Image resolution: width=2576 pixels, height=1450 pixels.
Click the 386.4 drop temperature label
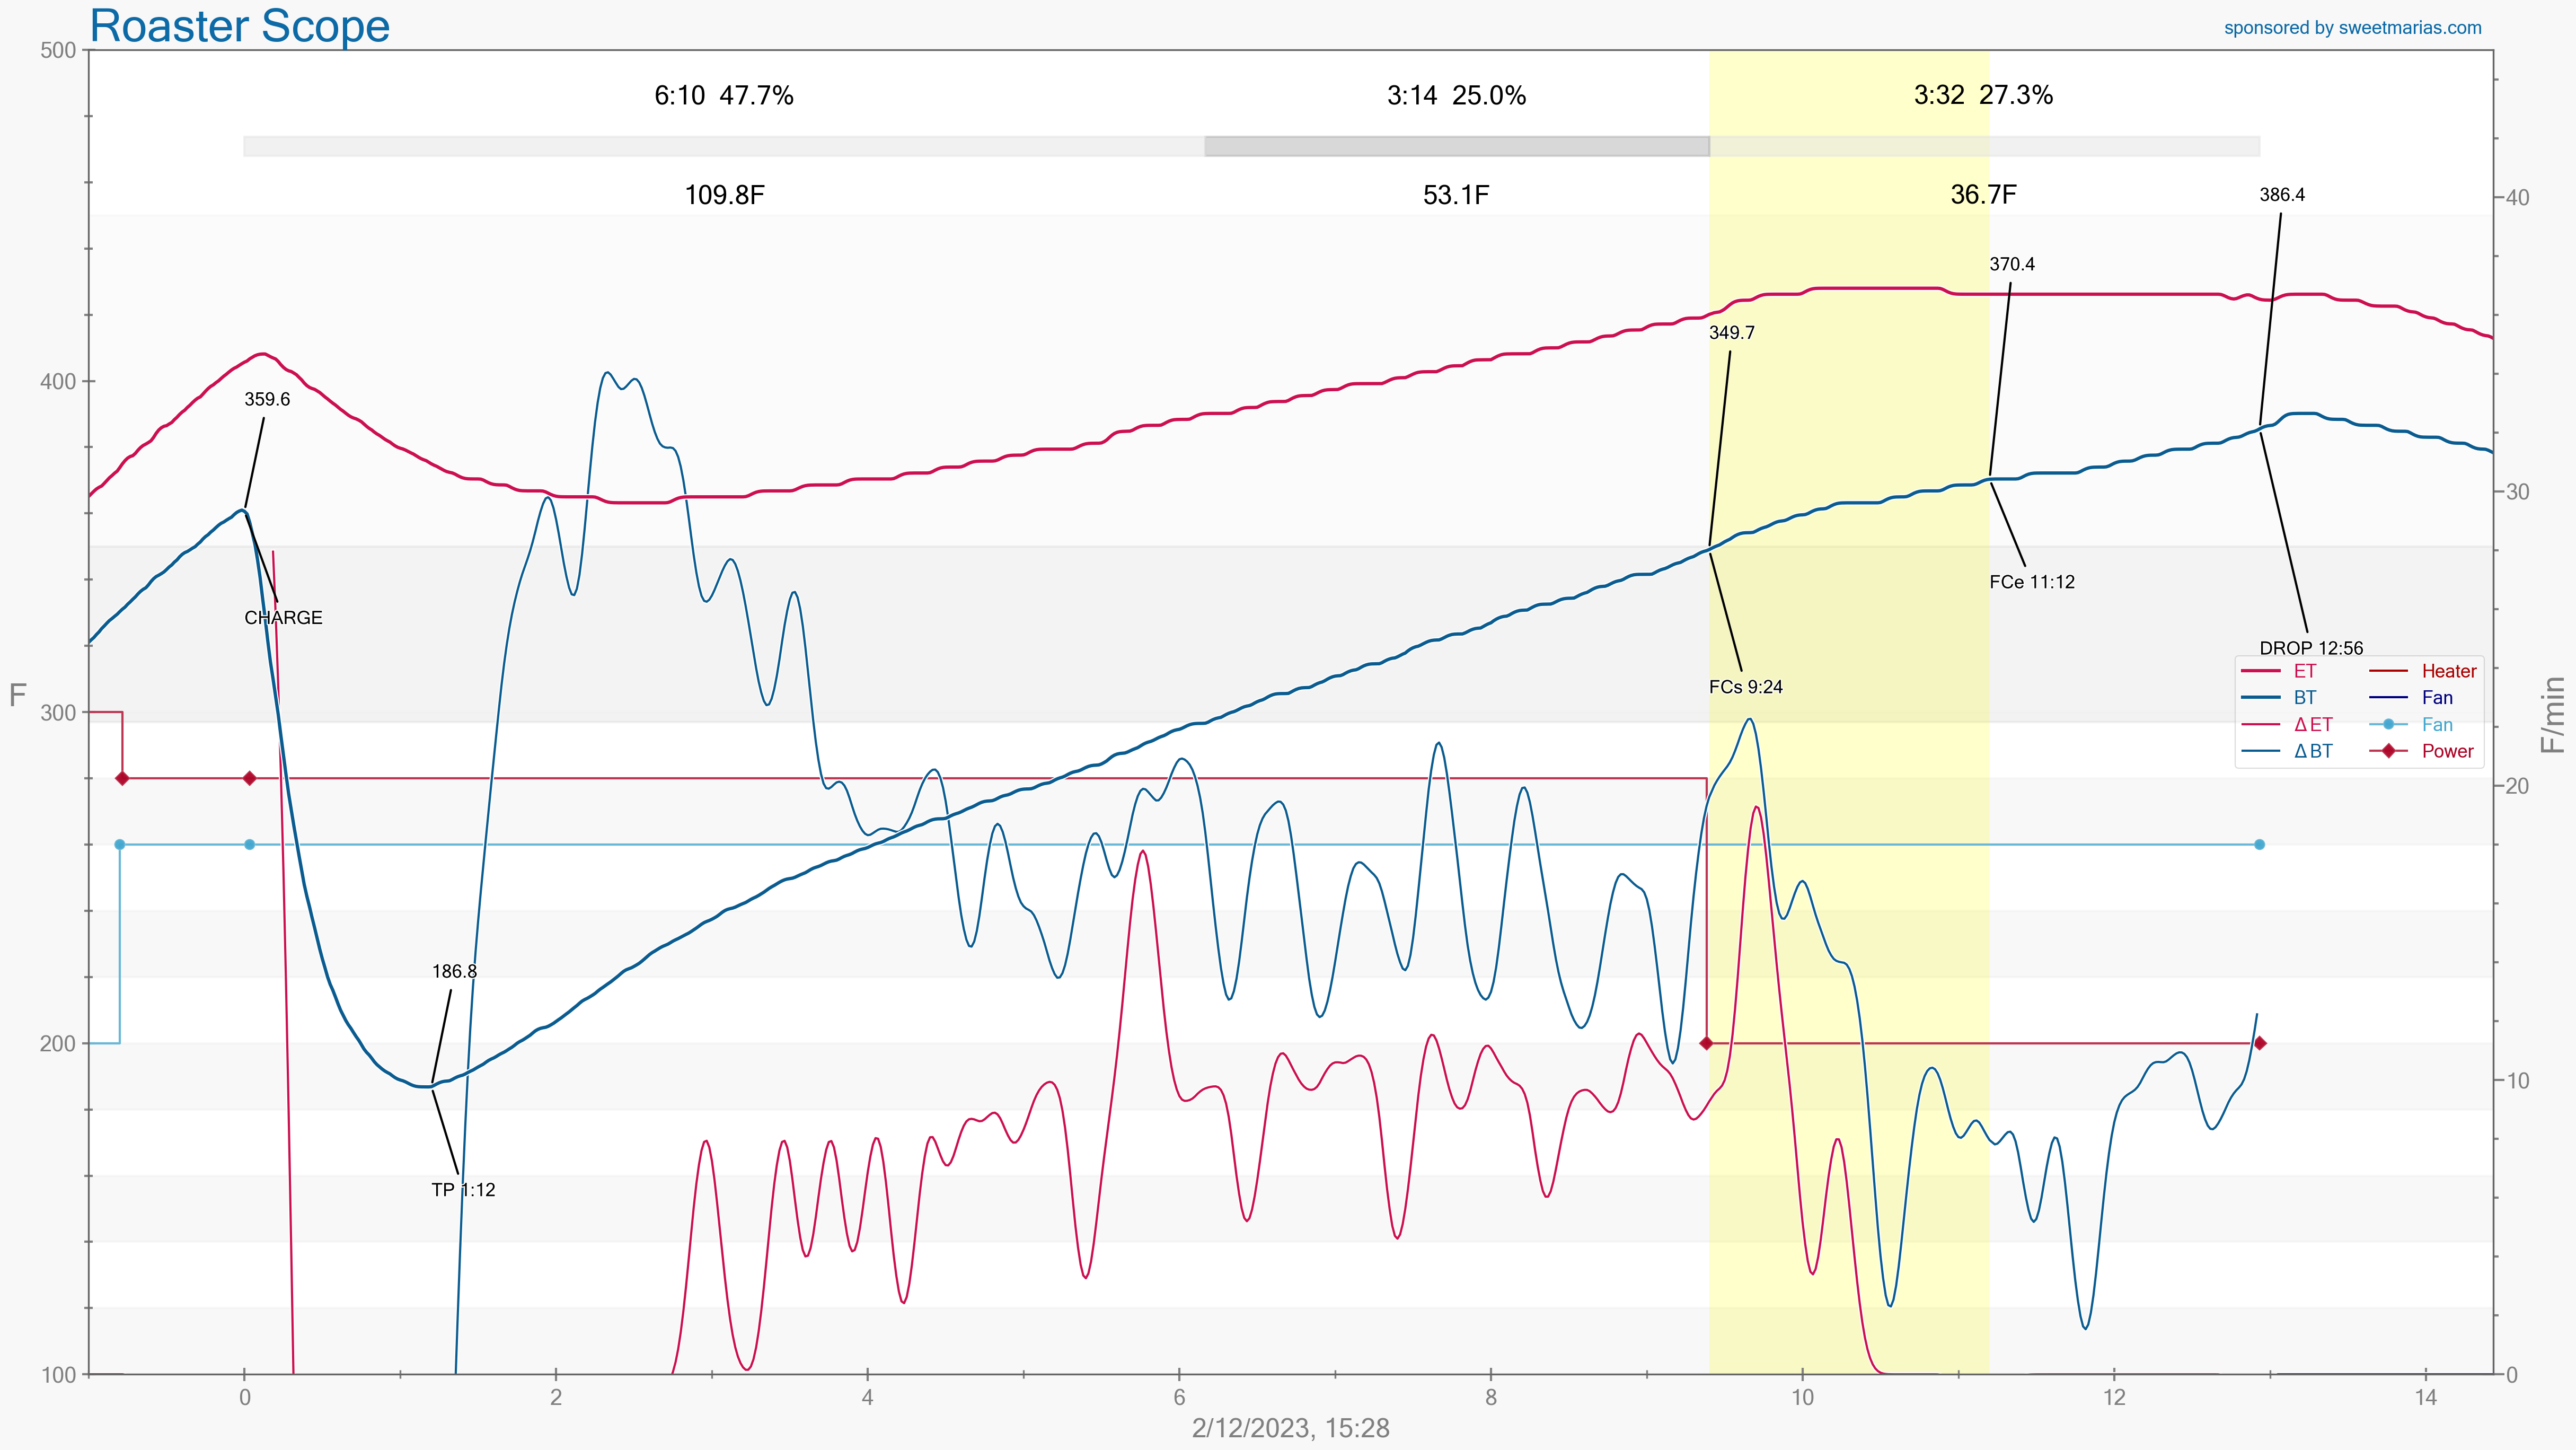pos(2281,195)
